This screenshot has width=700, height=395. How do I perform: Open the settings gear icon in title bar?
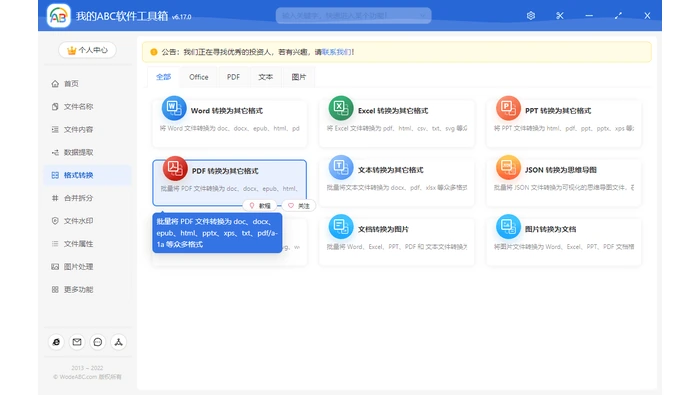(530, 16)
